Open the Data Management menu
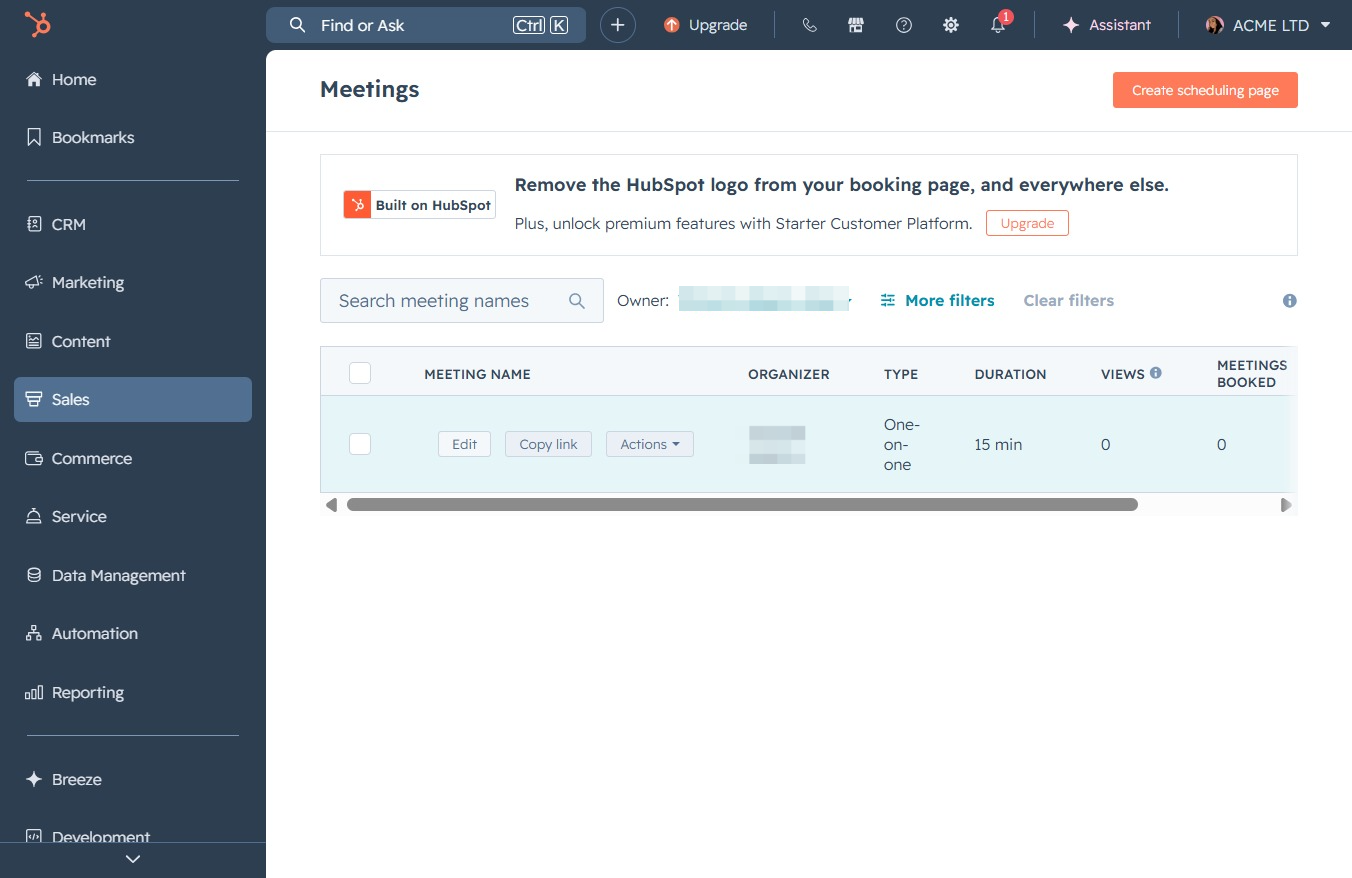The width and height of the screenshot is (1352, 878). pyautogui.click(x=133, y=575)
